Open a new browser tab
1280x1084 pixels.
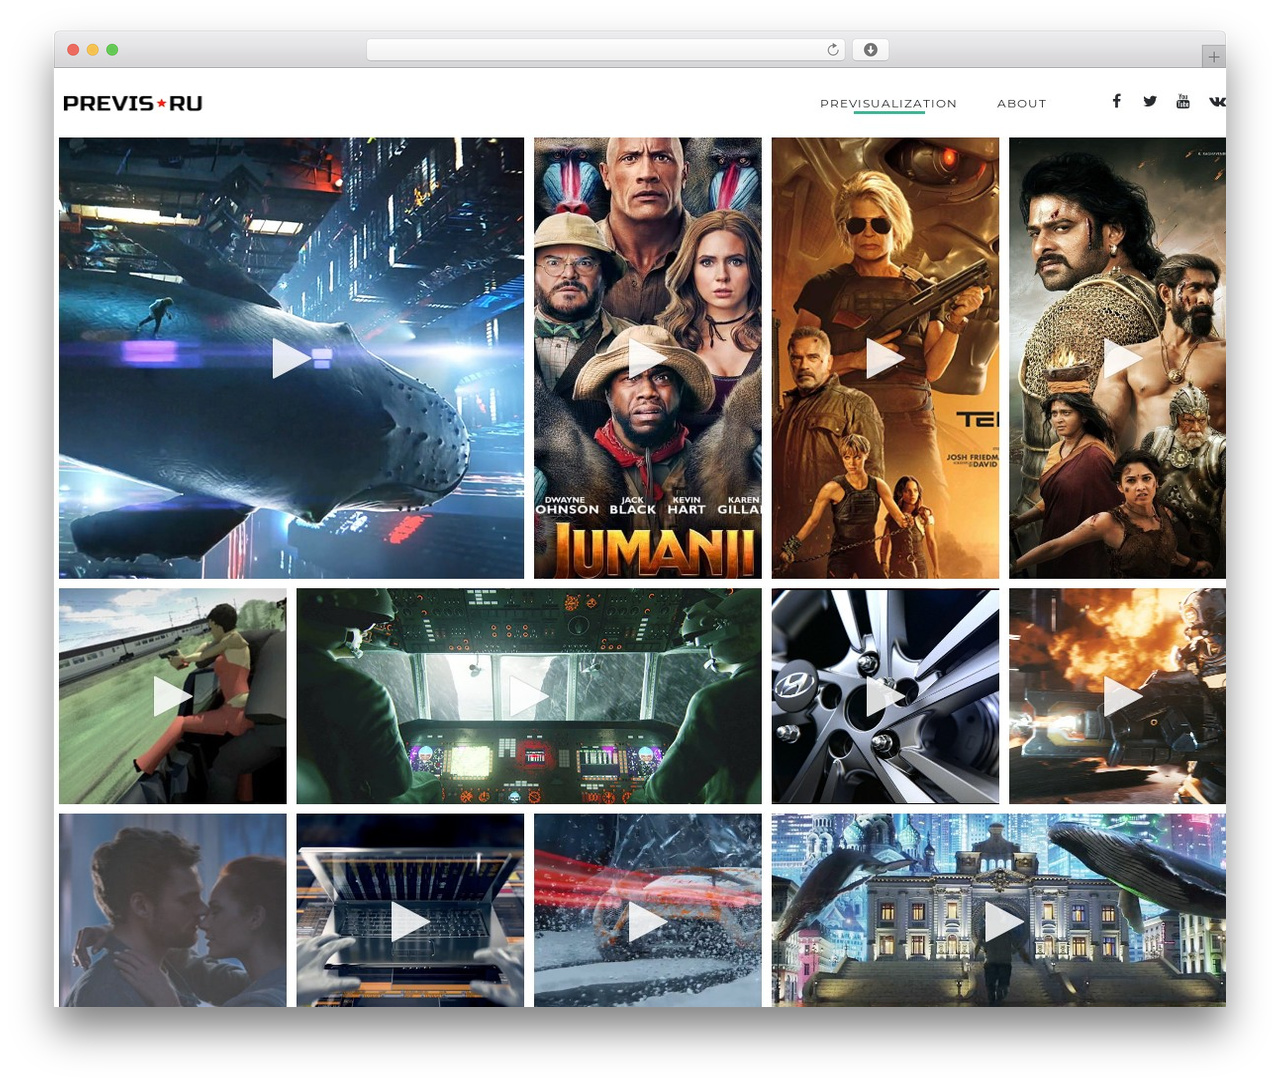(1213, 57)
